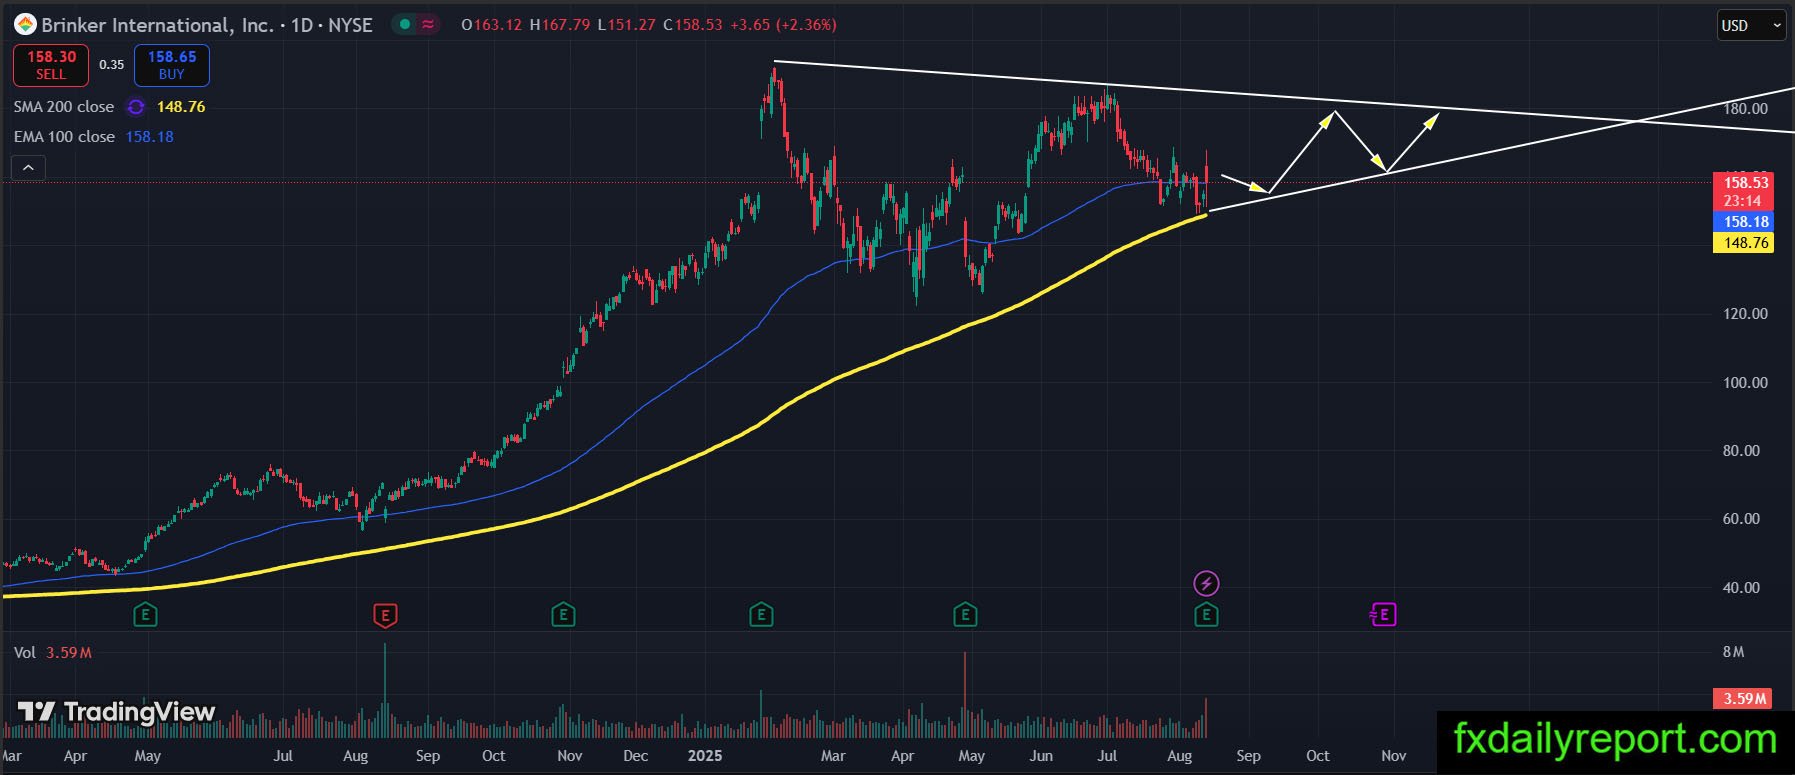
Task: Click the +3.65 (+2.36%) change value
Action: (783, 25)
